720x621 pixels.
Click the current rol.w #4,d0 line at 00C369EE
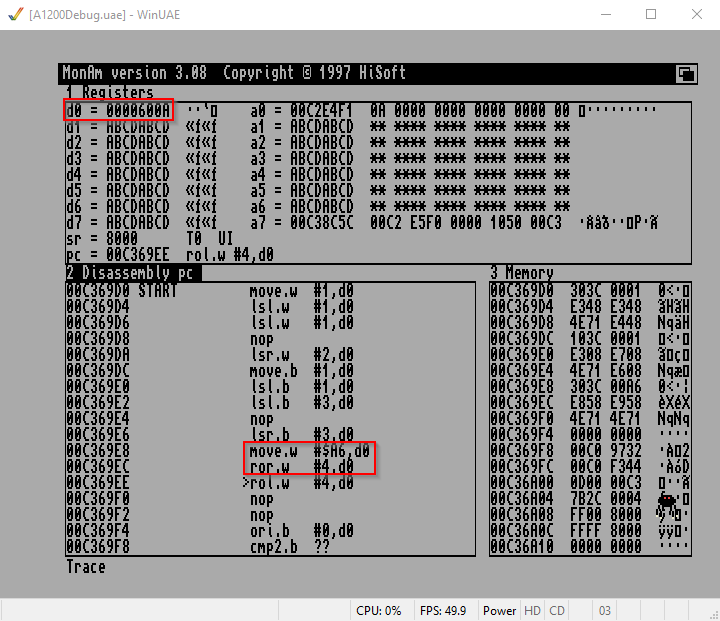(x=301, y=483)
